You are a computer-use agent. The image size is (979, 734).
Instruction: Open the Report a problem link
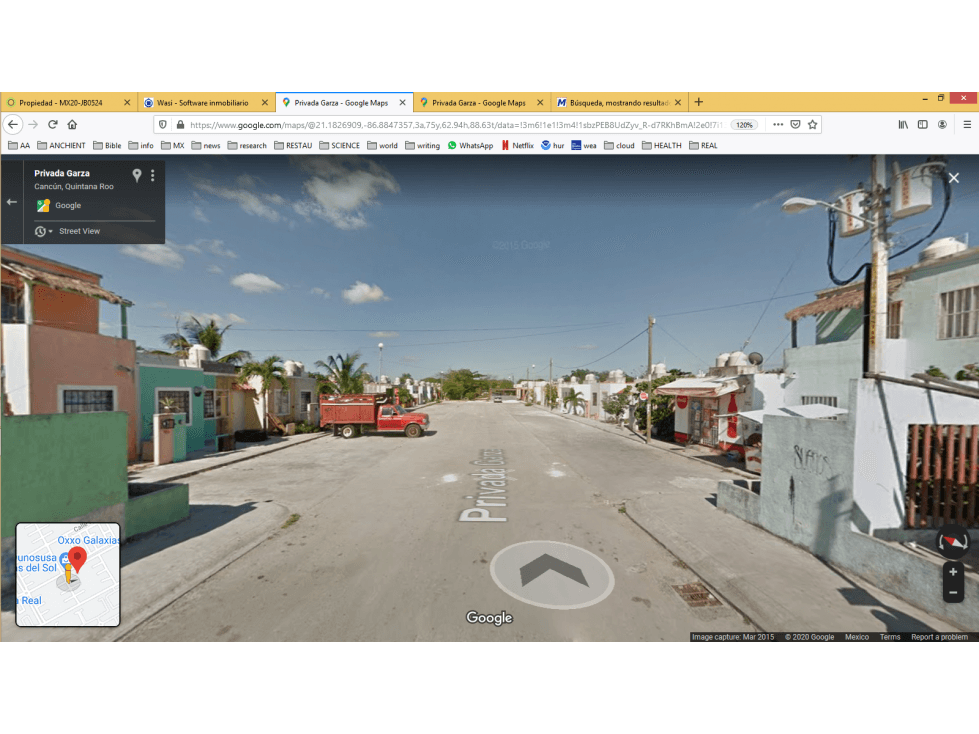939,637
